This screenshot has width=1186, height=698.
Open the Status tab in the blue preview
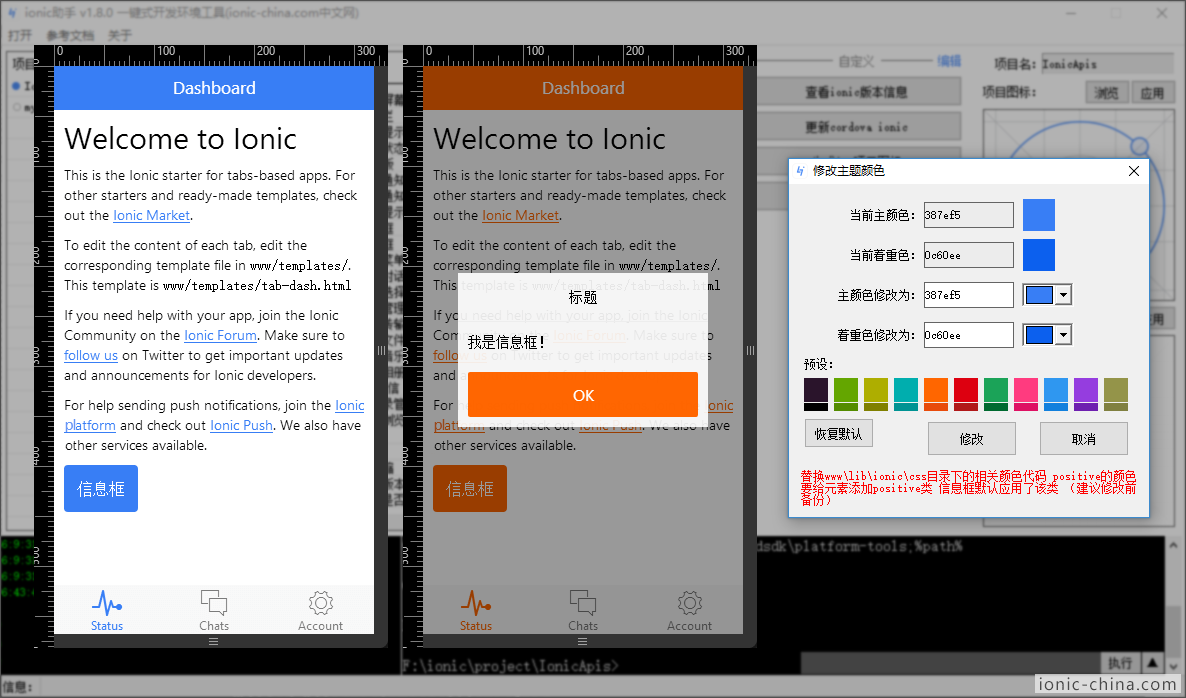107,610
